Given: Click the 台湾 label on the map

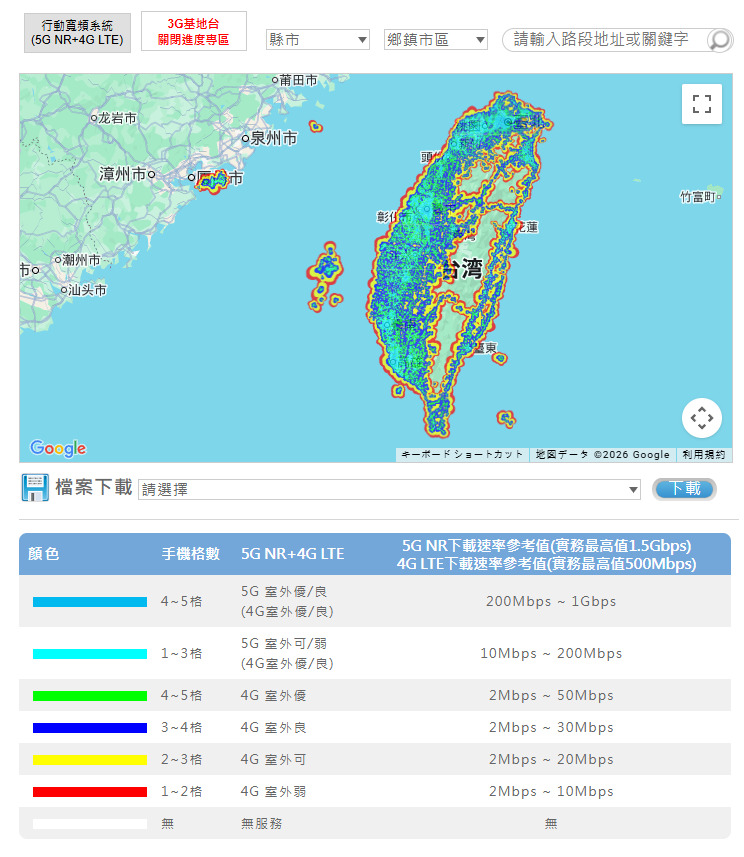Looking at the screenshot, I should click(462, 269).
